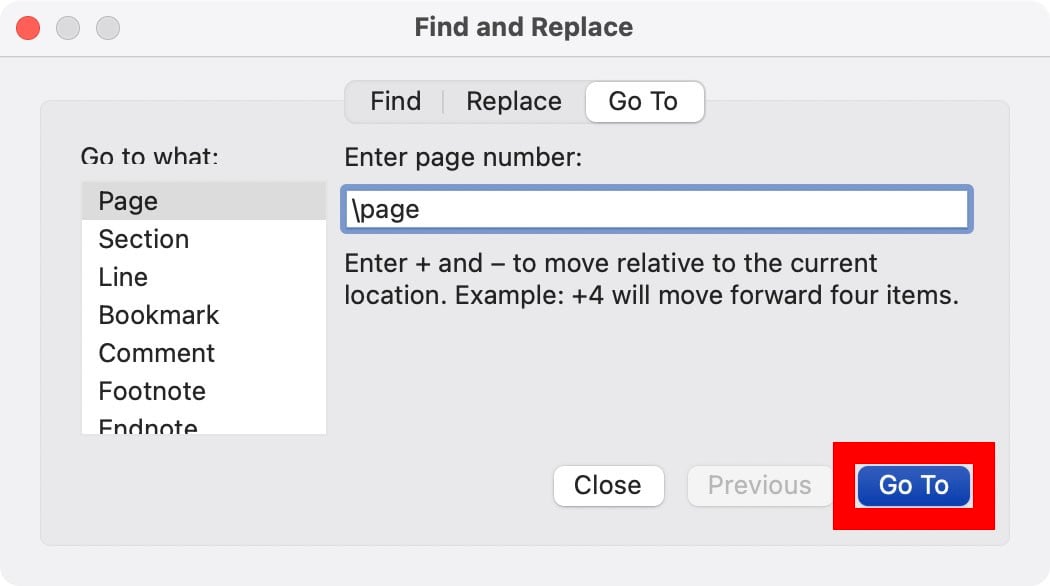Click the Find and Replace title bar
This screenshot has height=586, width=1050.
click(x=523, y=27)
